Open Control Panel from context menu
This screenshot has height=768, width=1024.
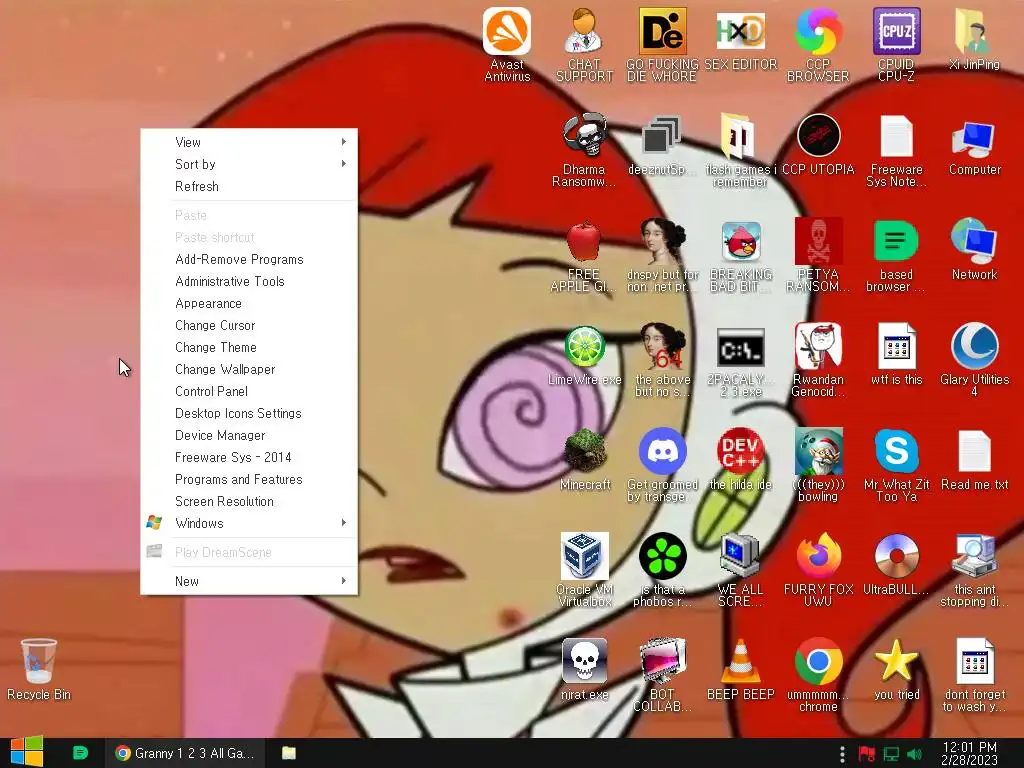coord(249,391)
